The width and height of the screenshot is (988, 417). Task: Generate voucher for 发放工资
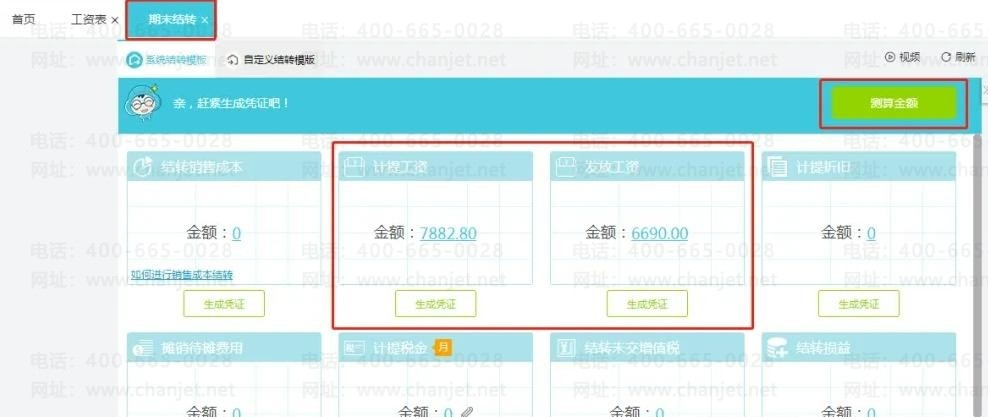[x=647, y=304]
